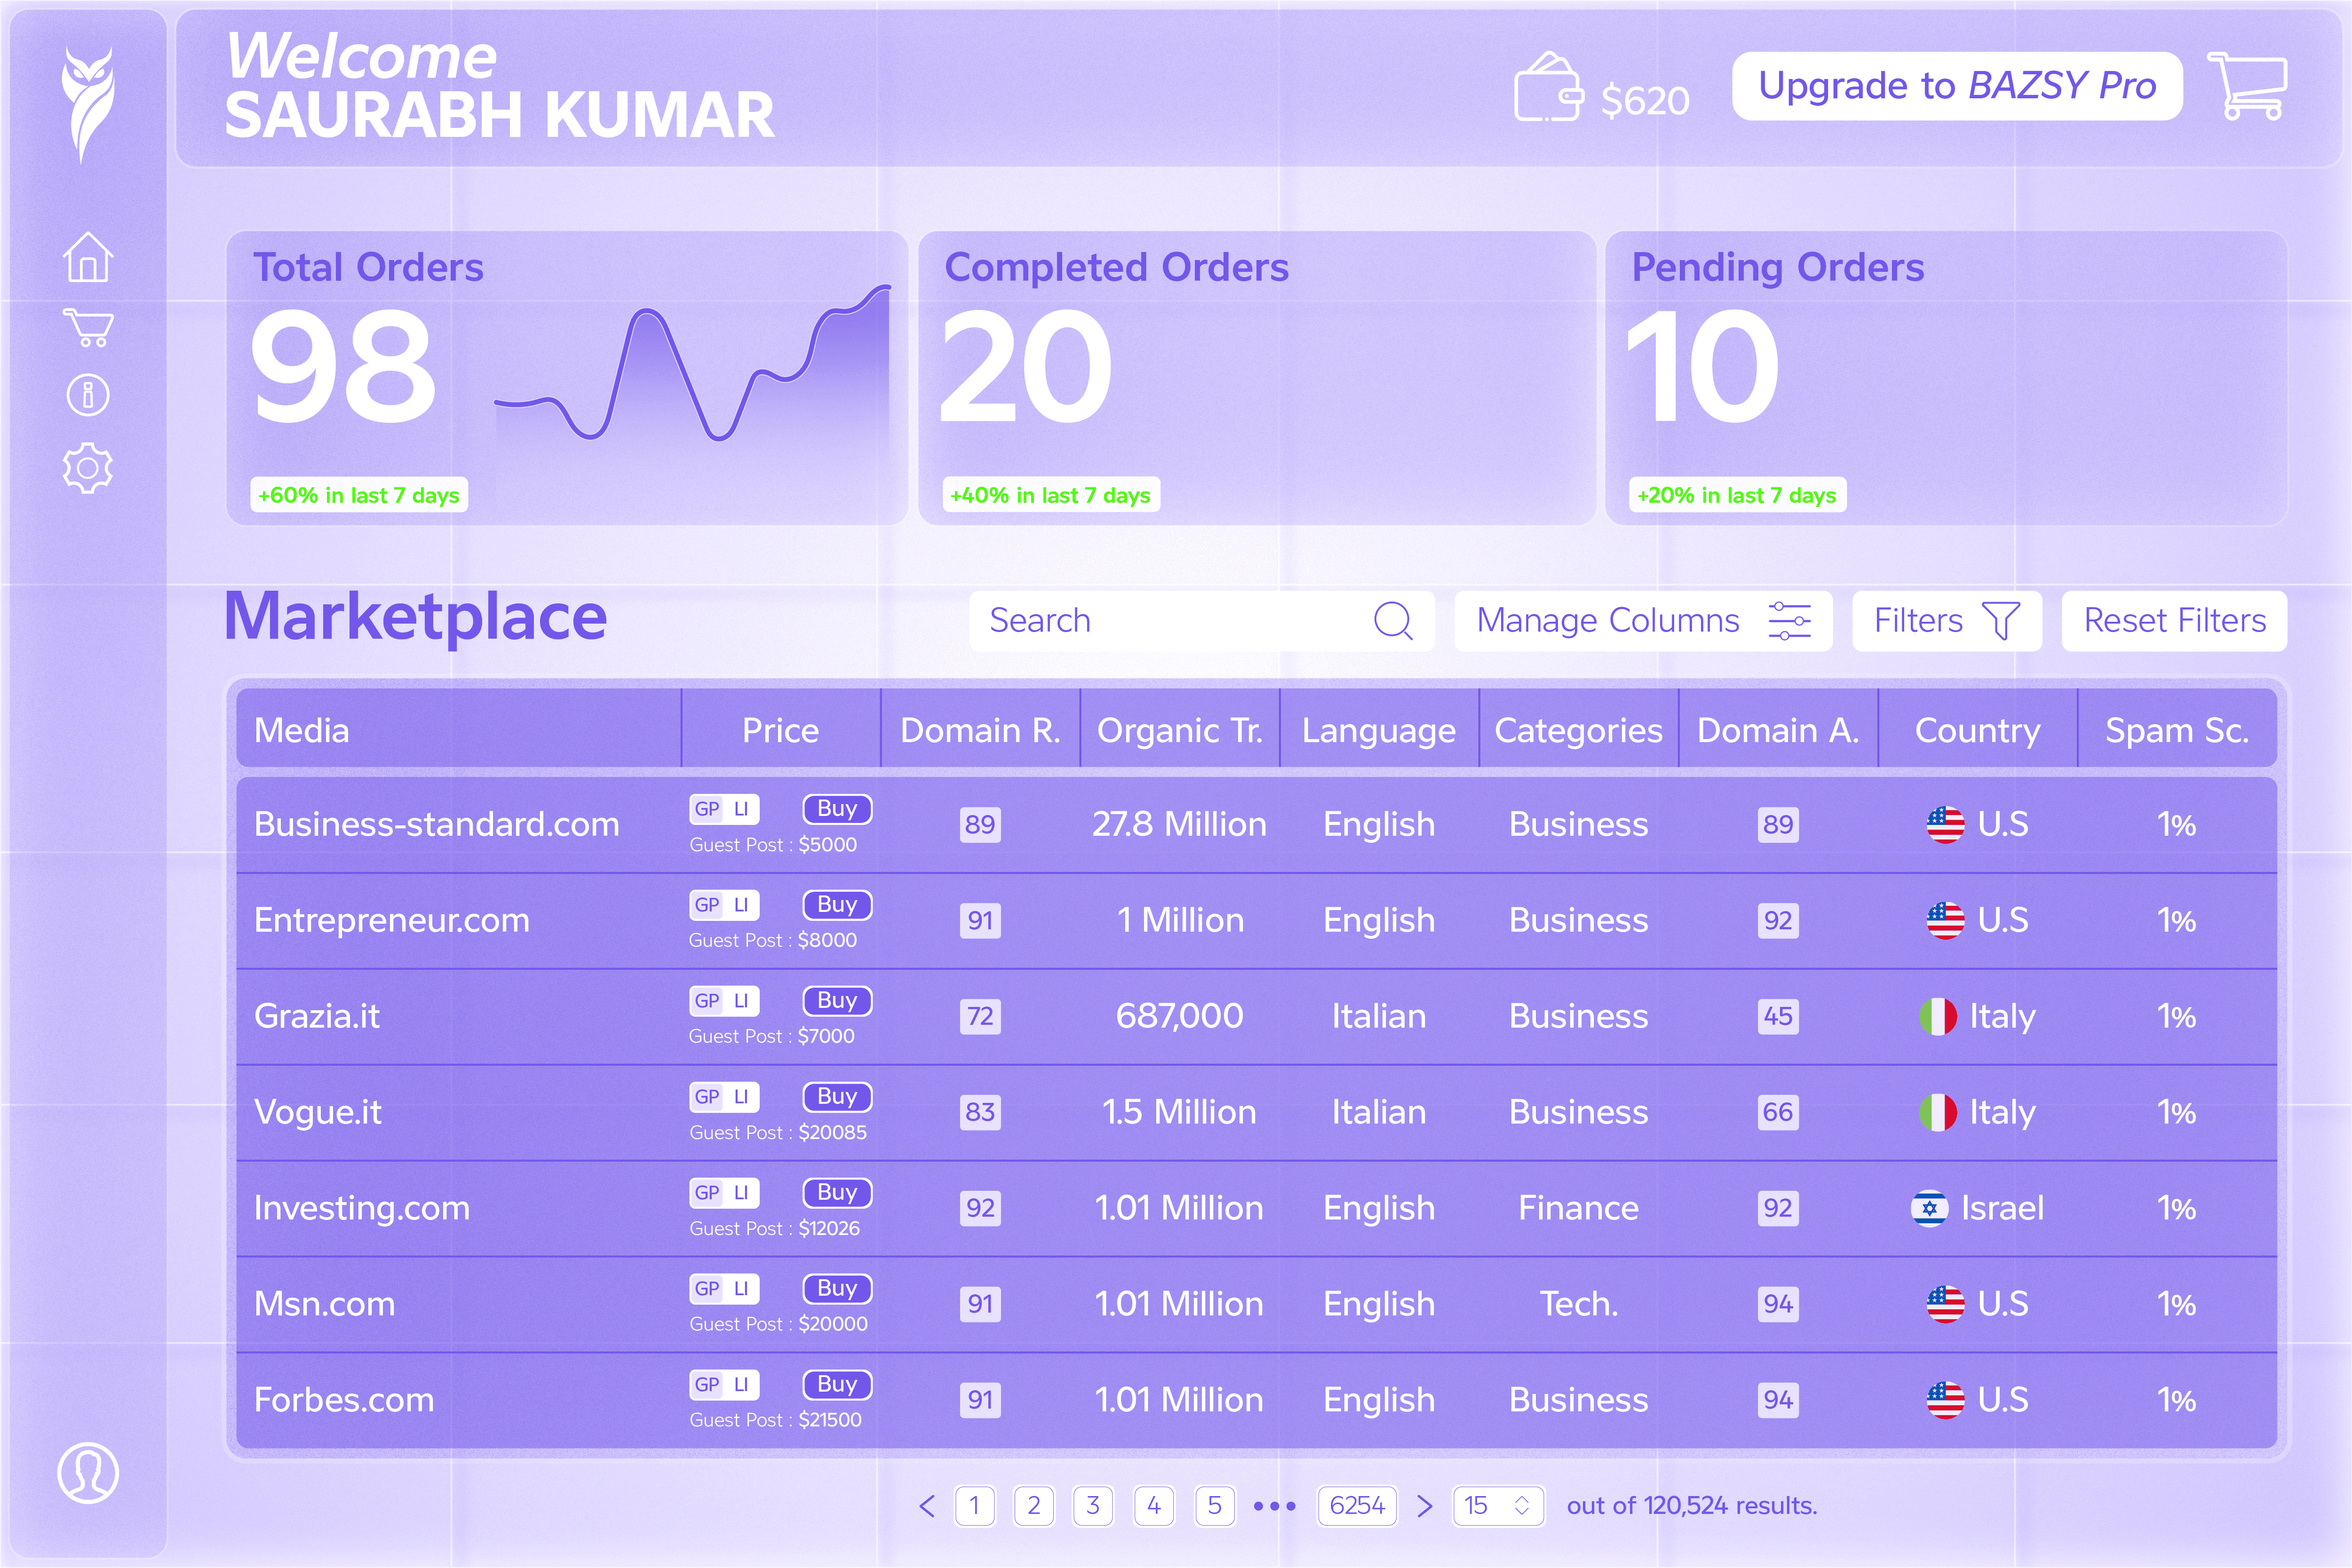The width and height of the screenshot is (2352, 1568).
Task: Buy guest post on Entrepreneur.com
Action: (x=838, y=905)
